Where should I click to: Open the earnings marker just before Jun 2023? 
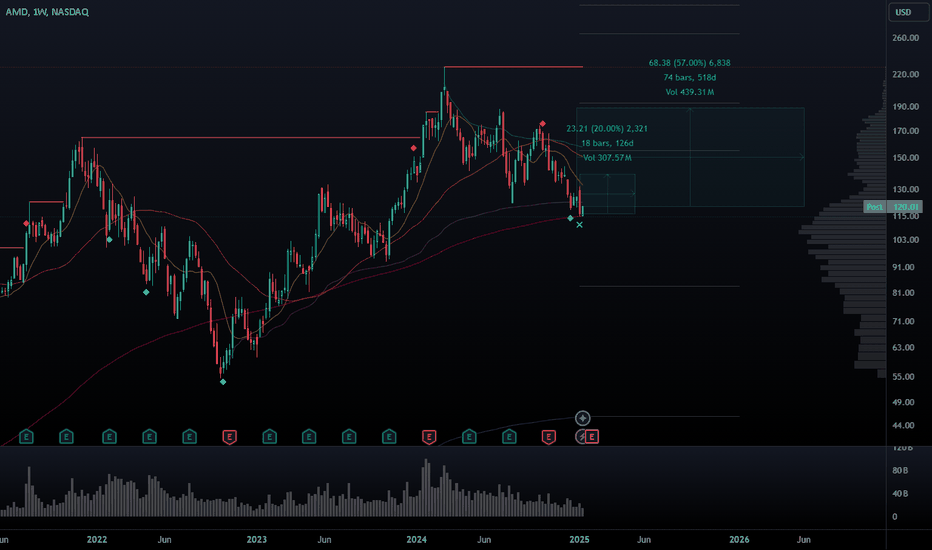(308, 437)
